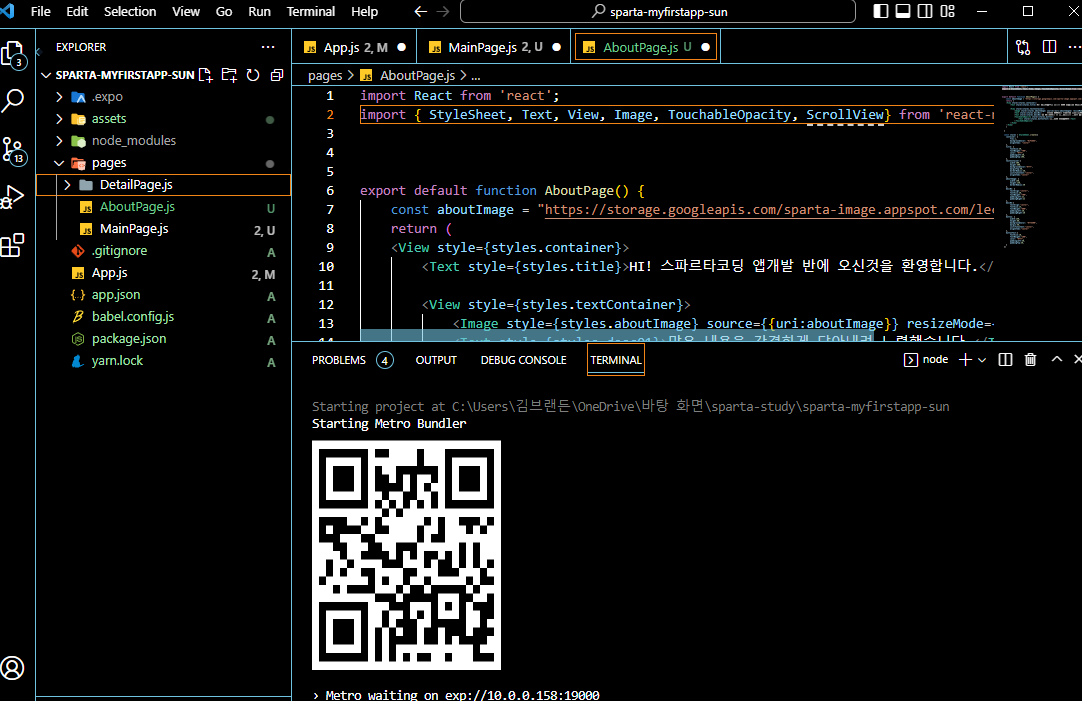Go forward with the navigation arrow
1082x701 pixels.
443,12
